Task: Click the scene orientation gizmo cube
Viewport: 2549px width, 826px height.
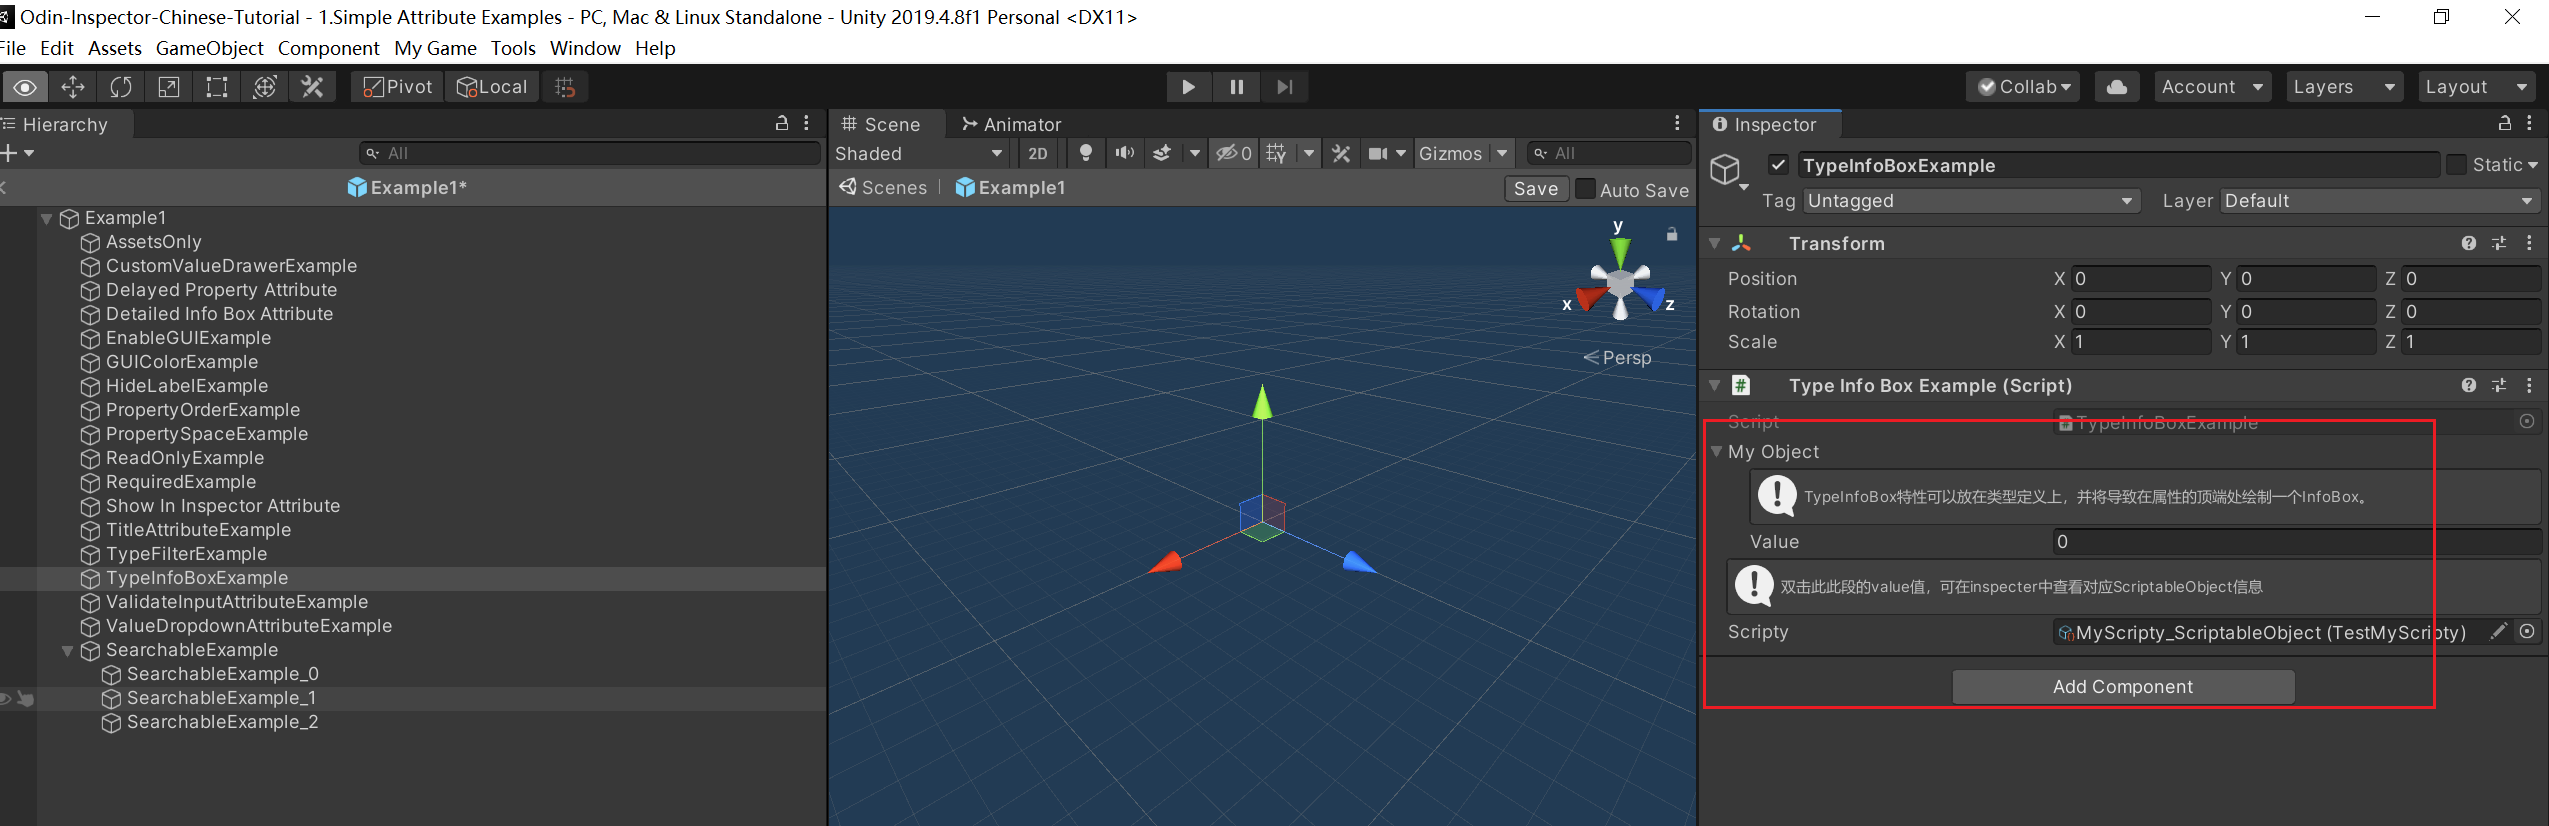Action: [1620, 284]
